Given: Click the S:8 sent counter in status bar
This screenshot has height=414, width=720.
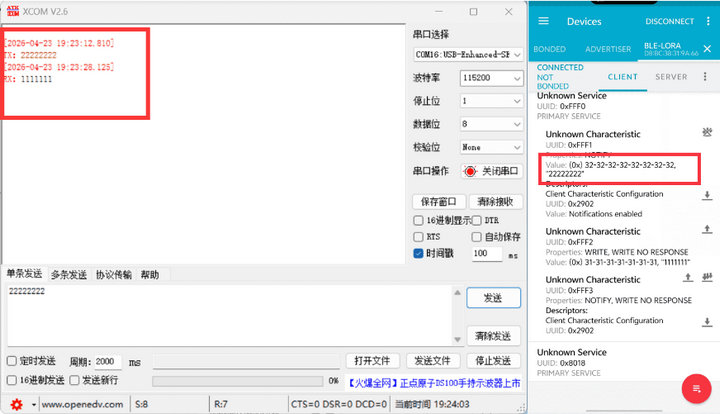Looking at the screenshot, I should 141,404.
